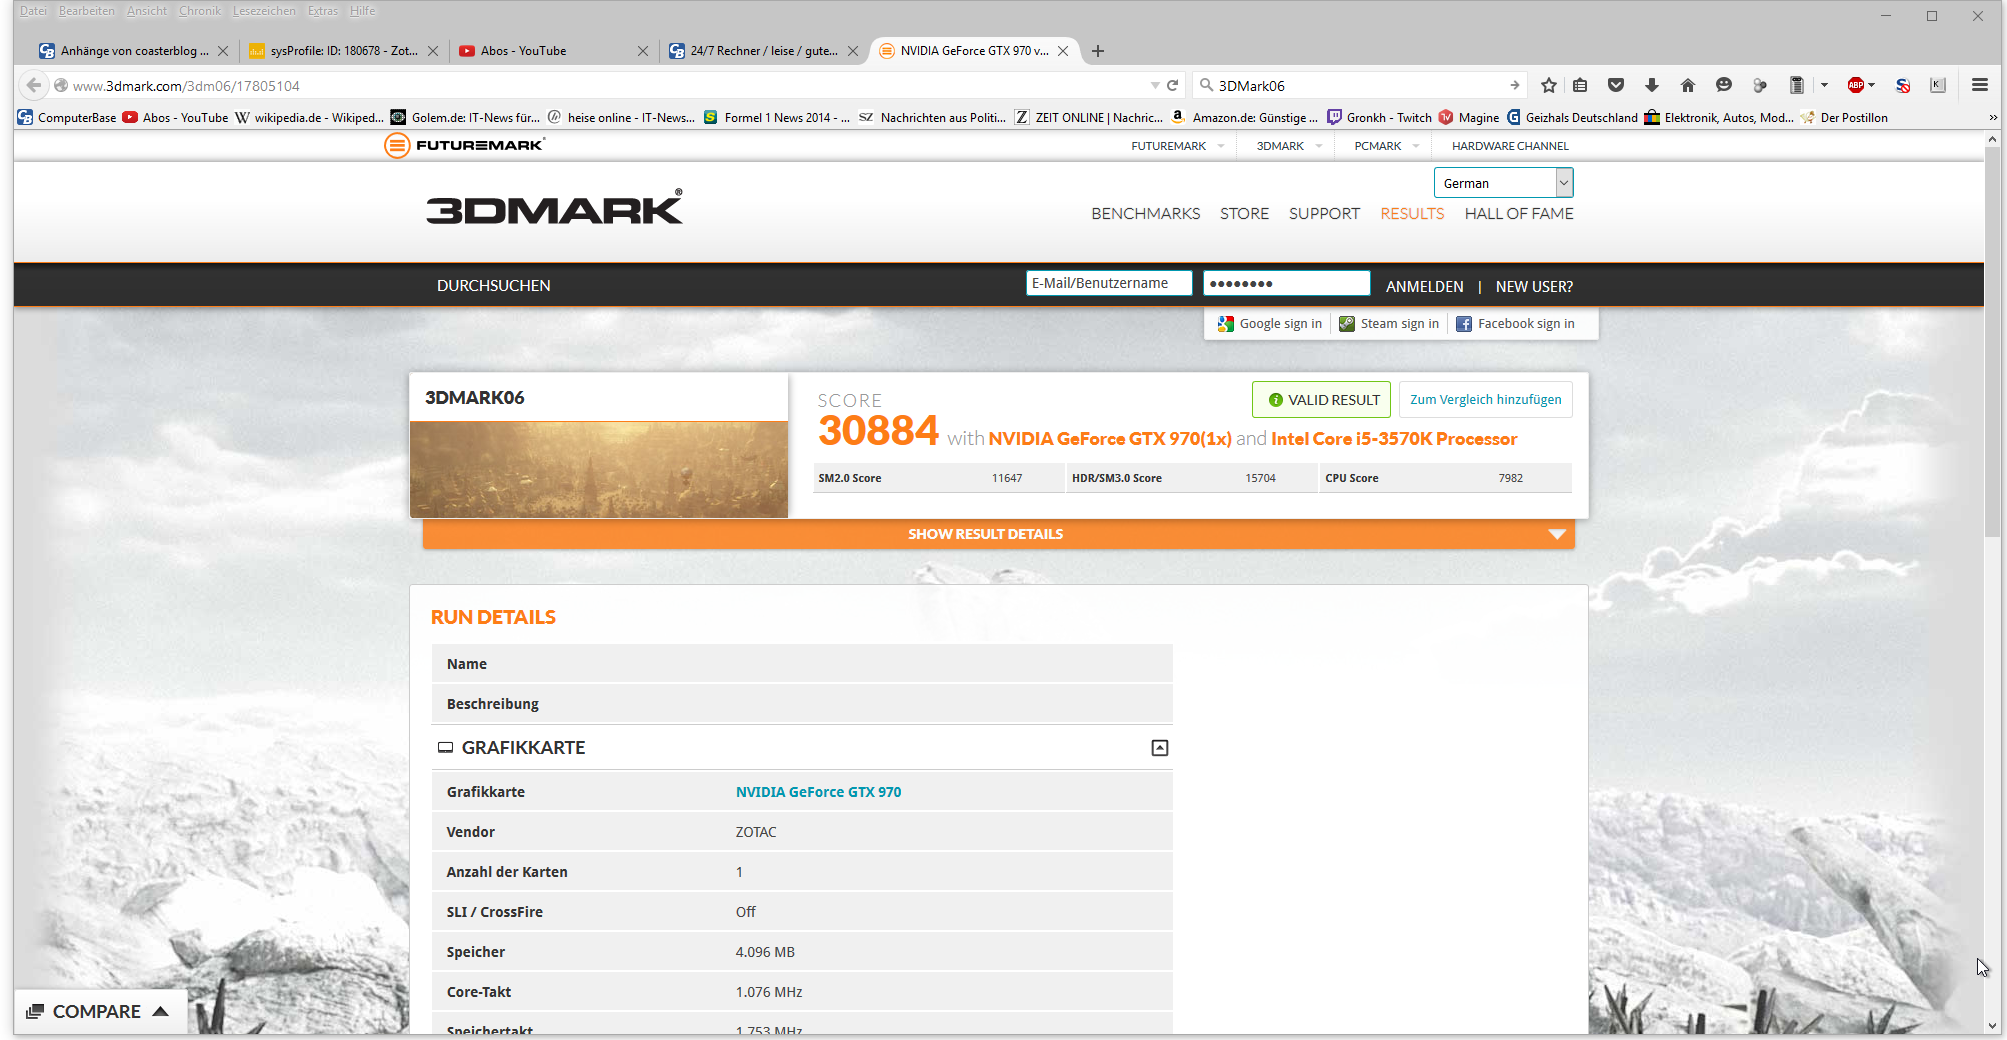Focus the password field
This screenshot has height=1040, width=2007.
(x=1286, y=284)
